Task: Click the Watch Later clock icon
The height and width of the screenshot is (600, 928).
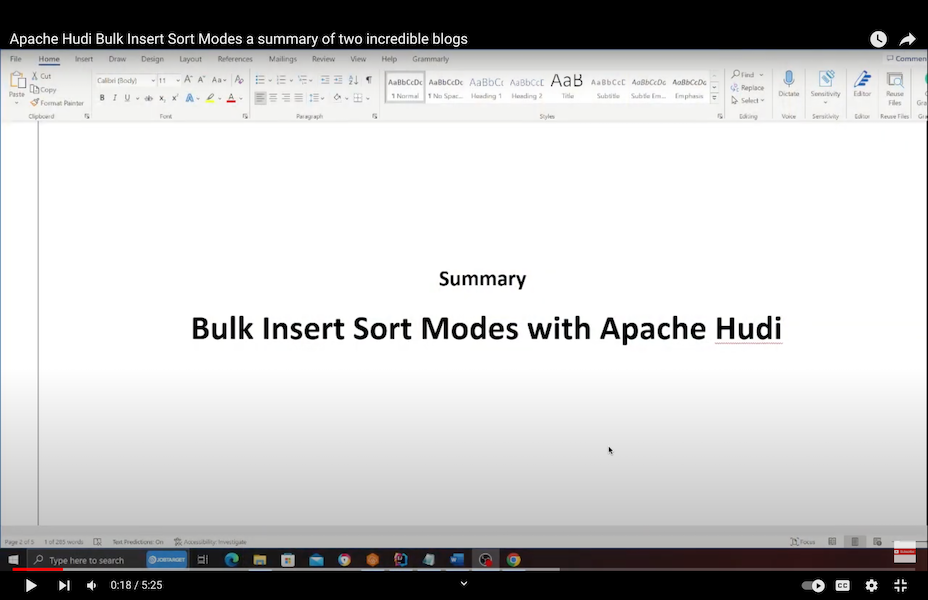Action: pyautogui.click(x=878, y=39)
